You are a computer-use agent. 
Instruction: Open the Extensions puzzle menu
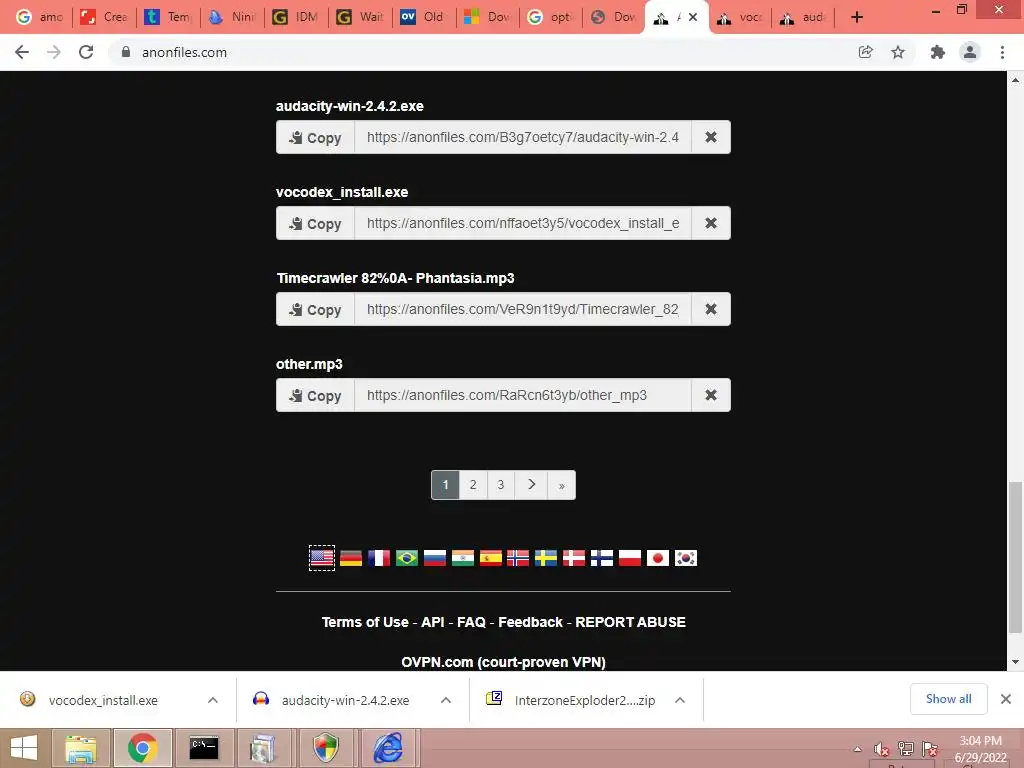pos(938,52)
